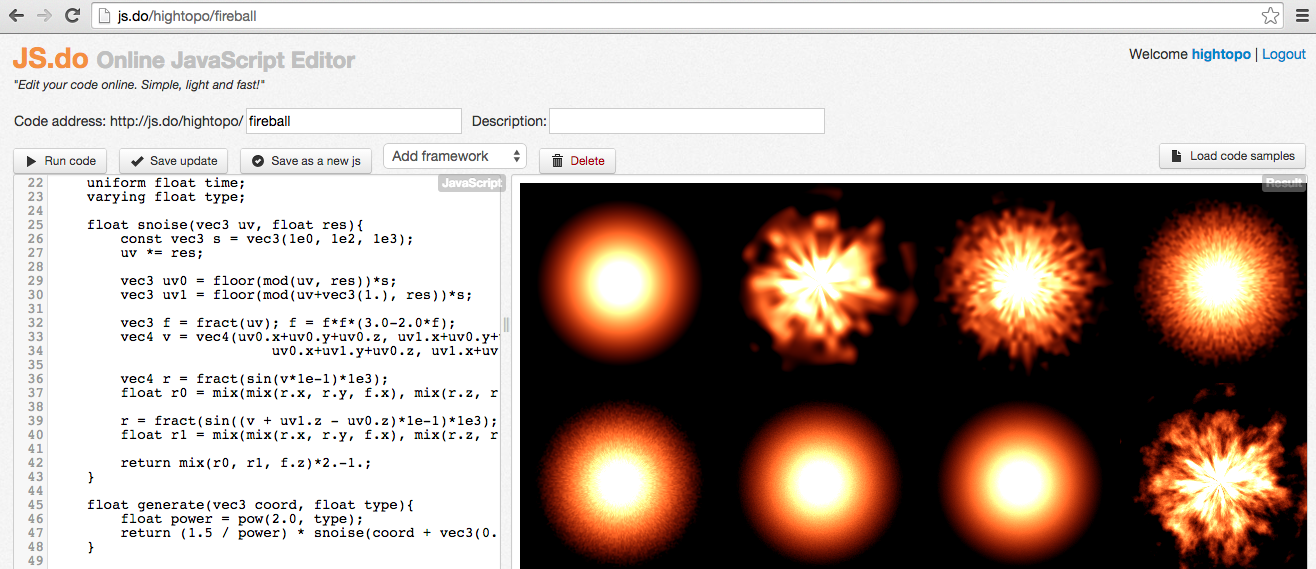Edit the code address field containing fireball
1316x569 pixels.
(354, 121)
